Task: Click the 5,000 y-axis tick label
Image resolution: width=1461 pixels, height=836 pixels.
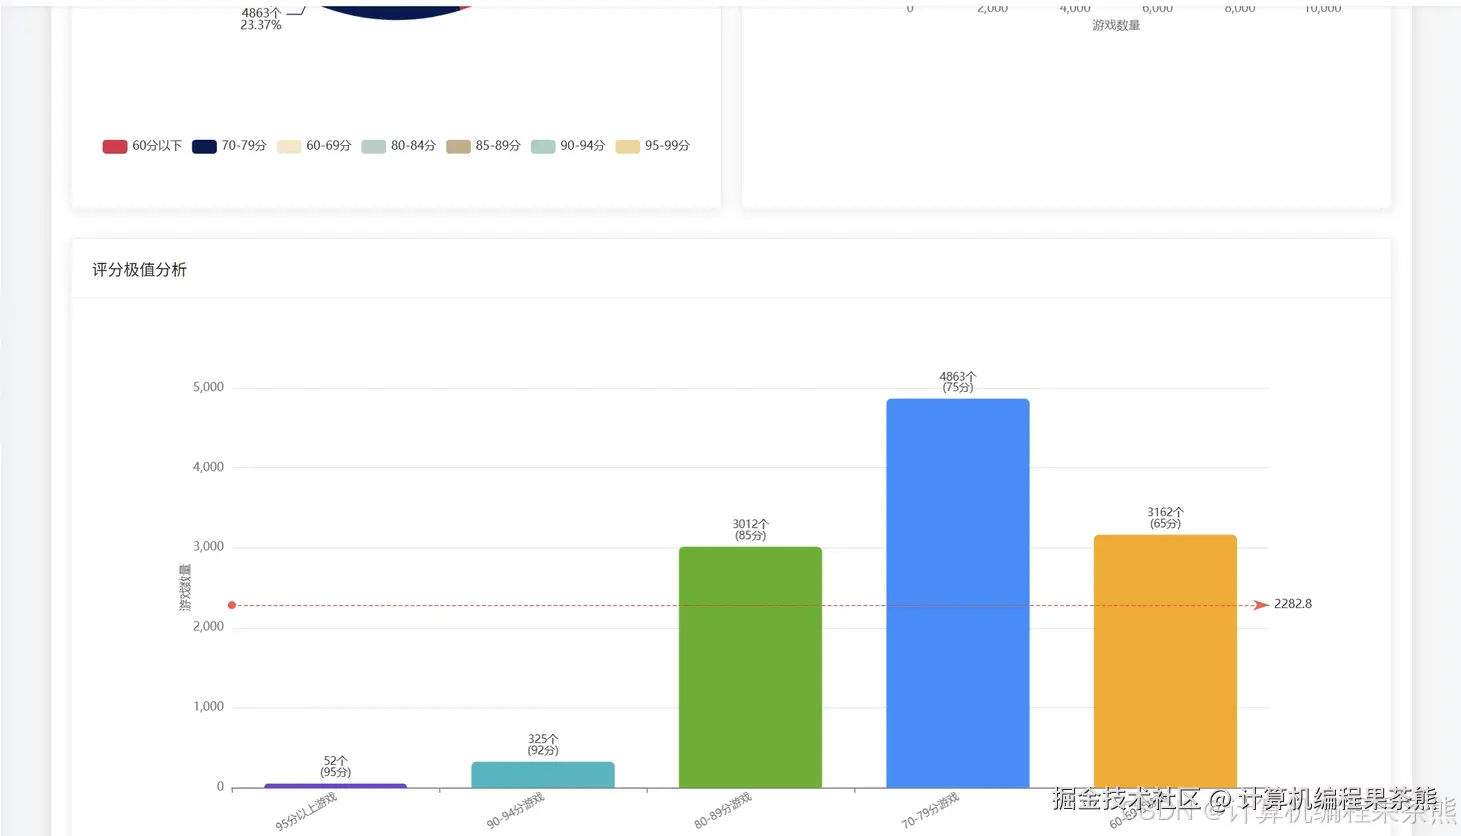Action: [208, 387]
